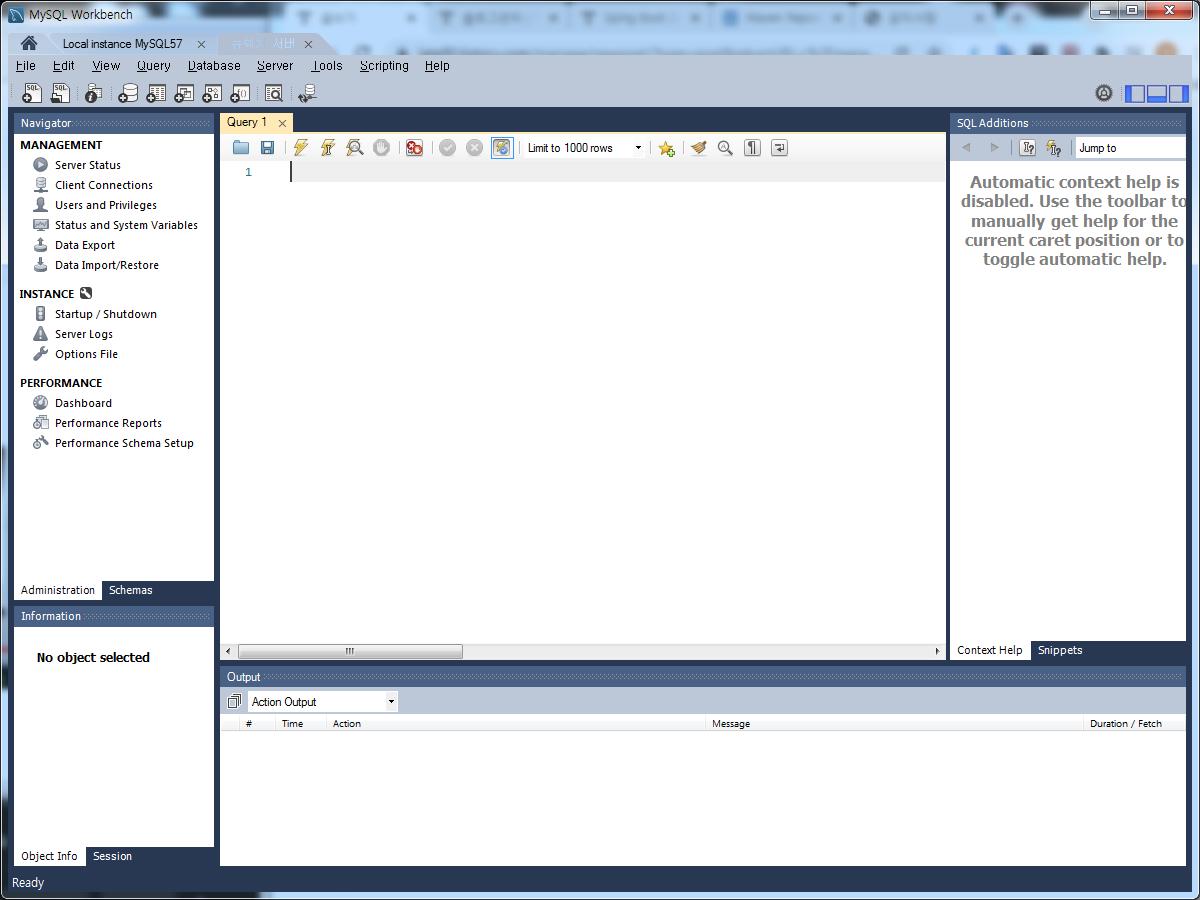
Task: Execute statement under the cursor
Action: [x=327, y=148]
